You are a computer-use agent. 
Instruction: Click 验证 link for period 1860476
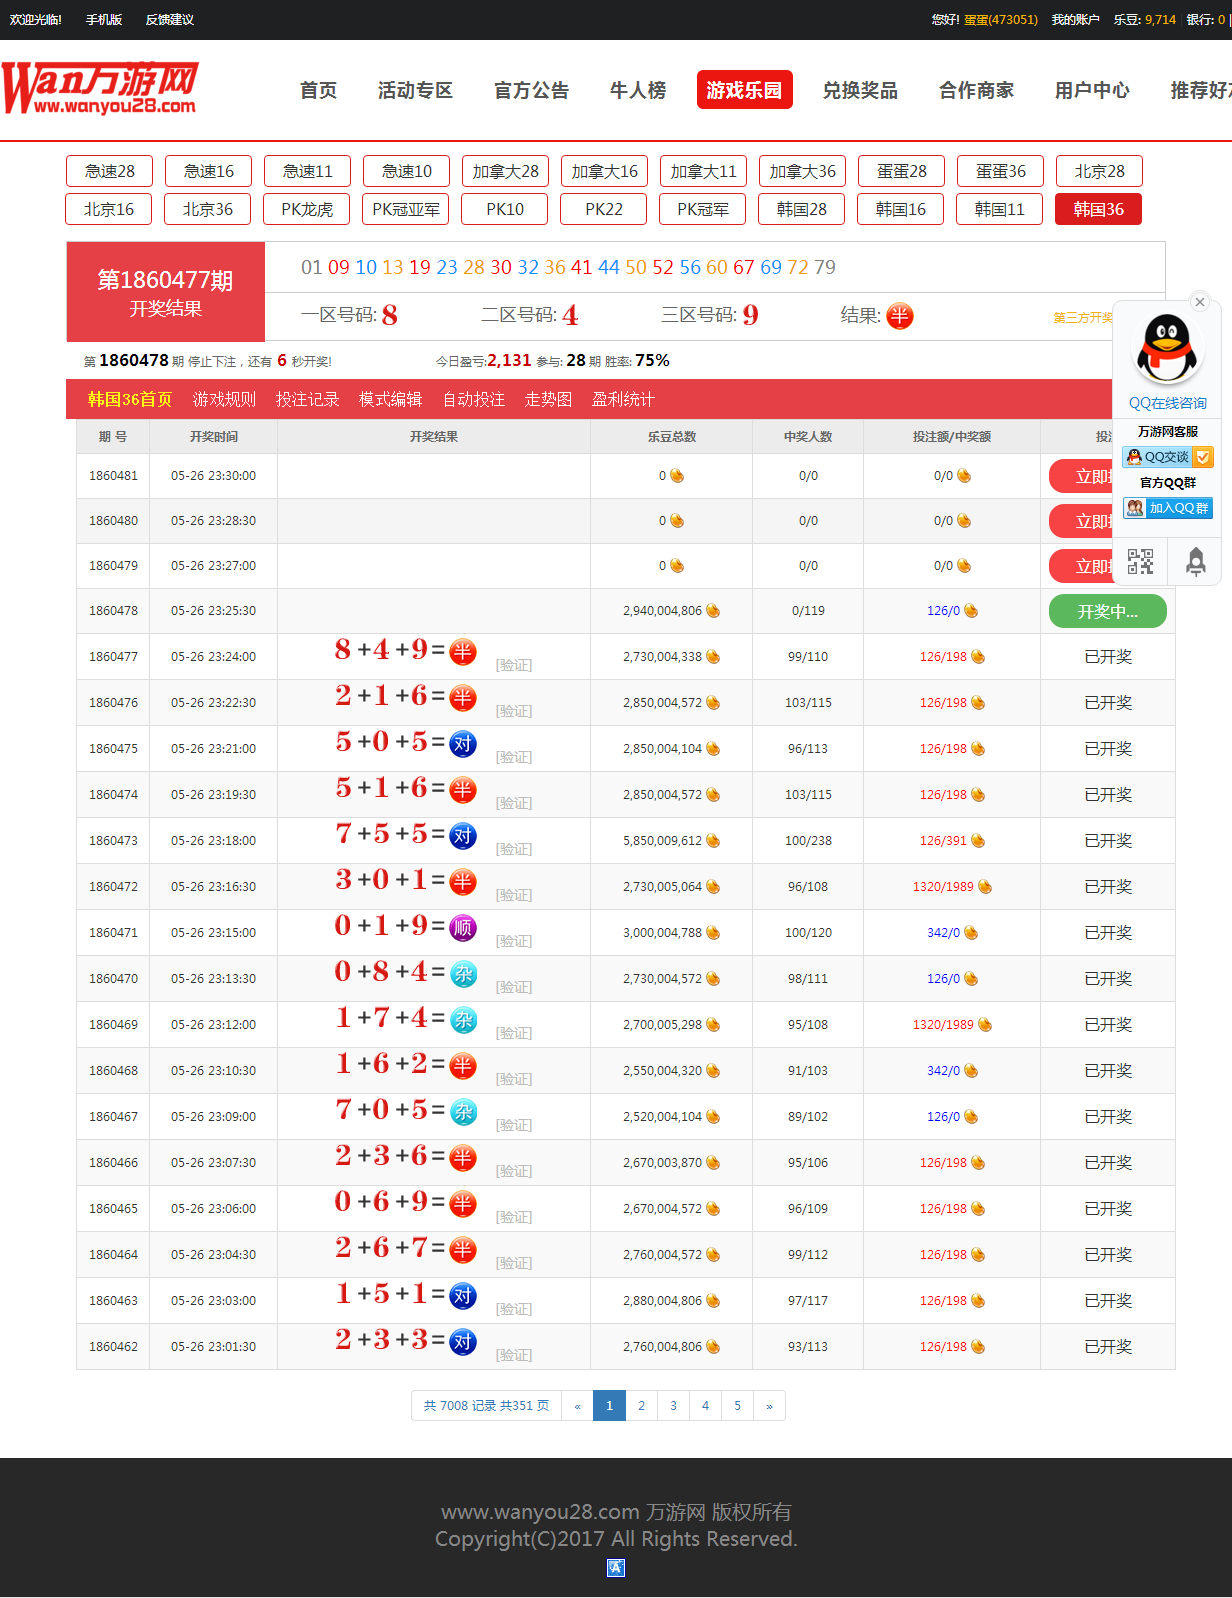tap(514, 711)
